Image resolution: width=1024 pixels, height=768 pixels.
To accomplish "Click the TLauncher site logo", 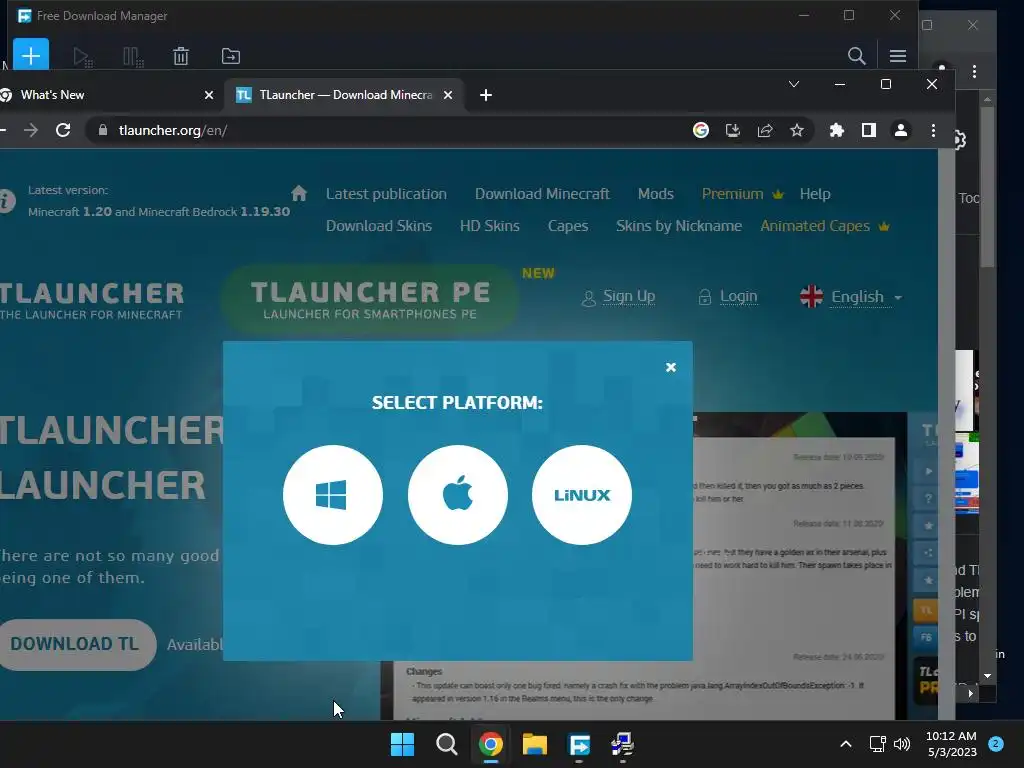I will click(x=91, y=300).
